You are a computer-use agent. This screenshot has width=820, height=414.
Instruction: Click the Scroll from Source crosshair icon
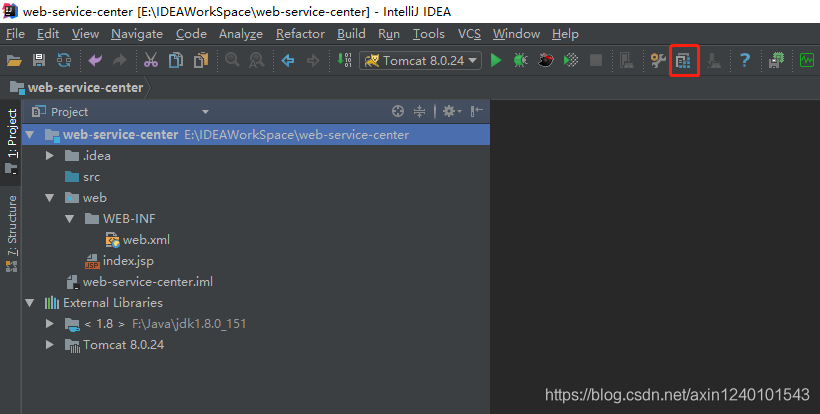coord(398,111)
